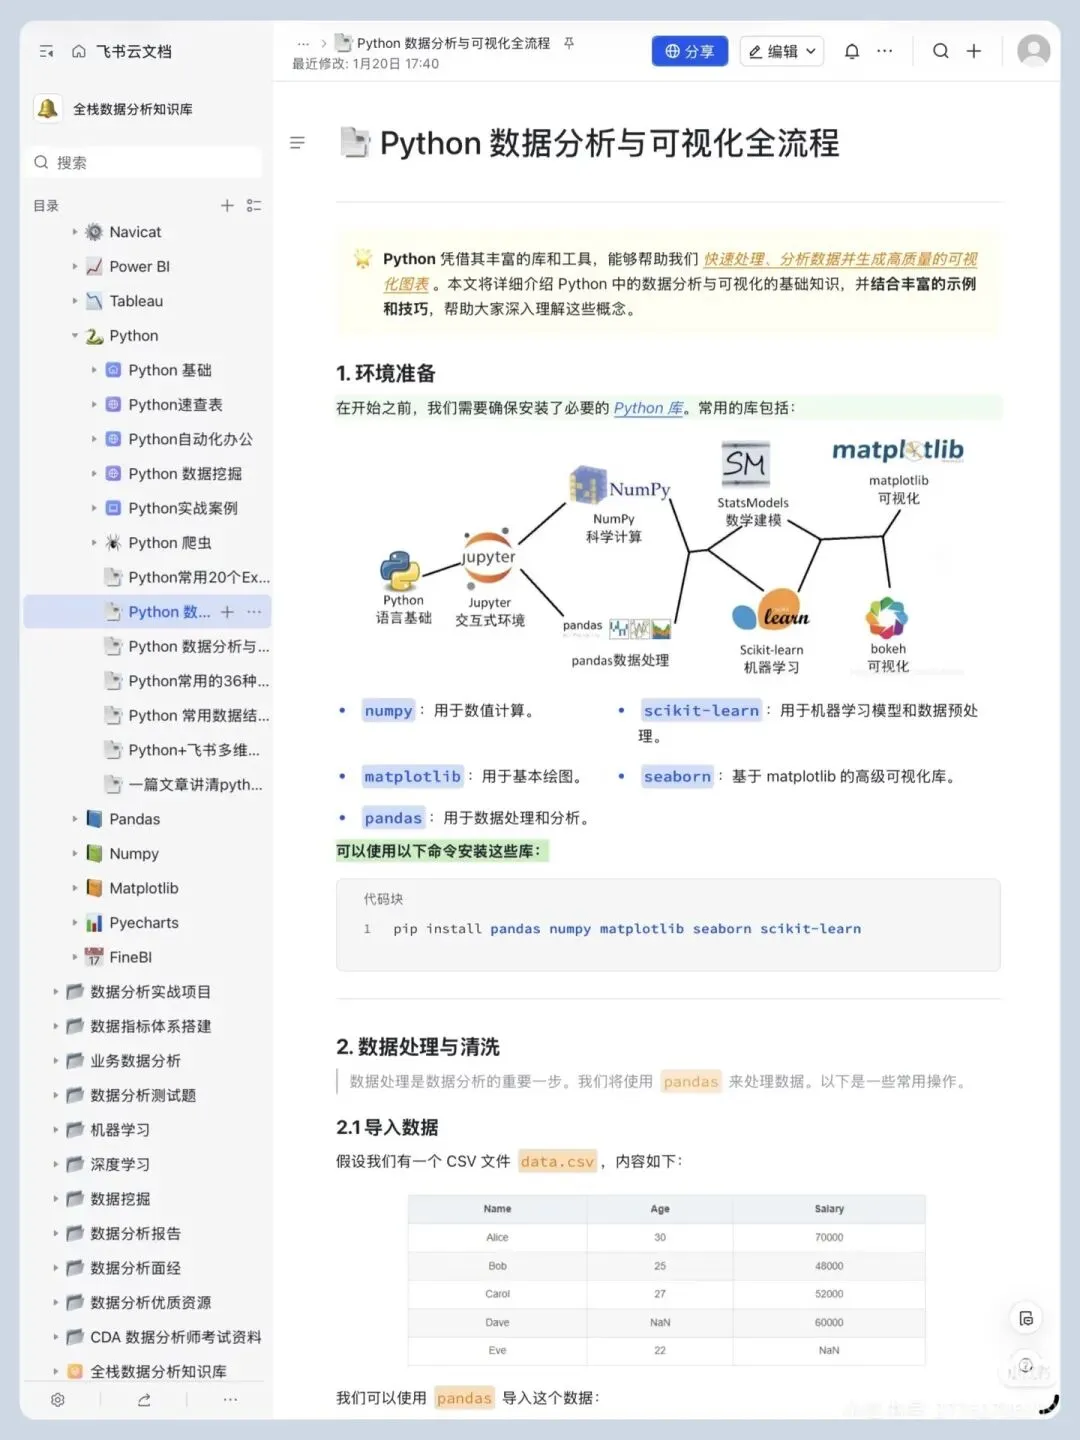1080x1440 pixels.
Task: Click the 1. 环境准备 heading
Action: coord(386,374)
